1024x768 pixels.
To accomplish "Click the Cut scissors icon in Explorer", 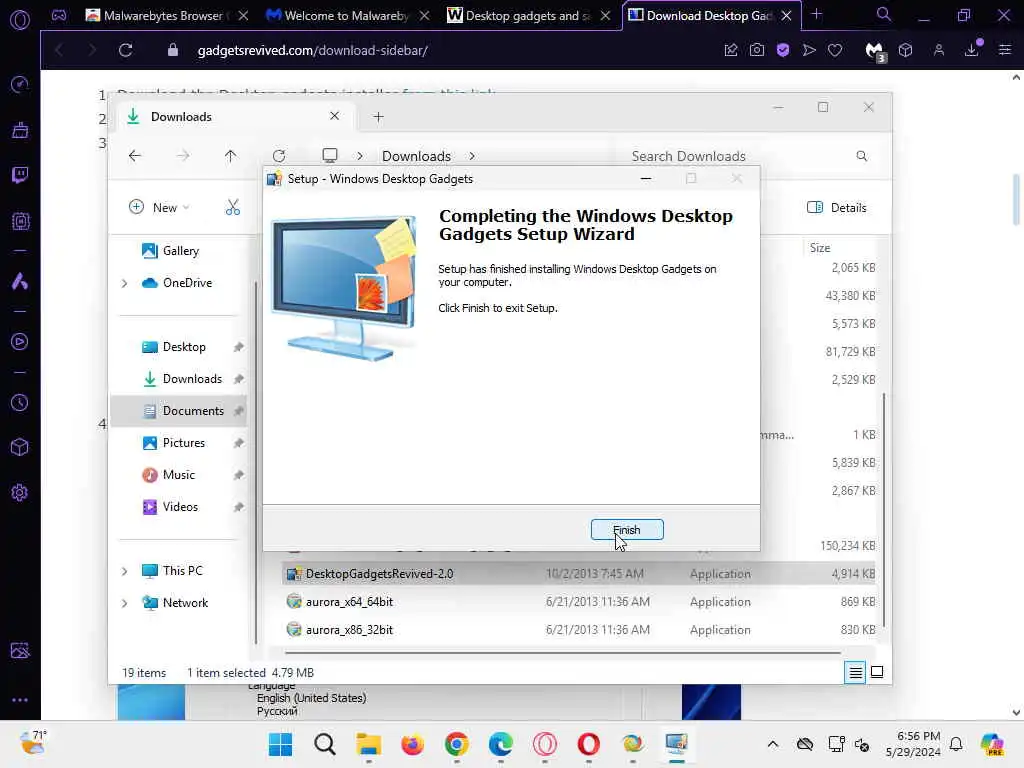I will point(232,208).
